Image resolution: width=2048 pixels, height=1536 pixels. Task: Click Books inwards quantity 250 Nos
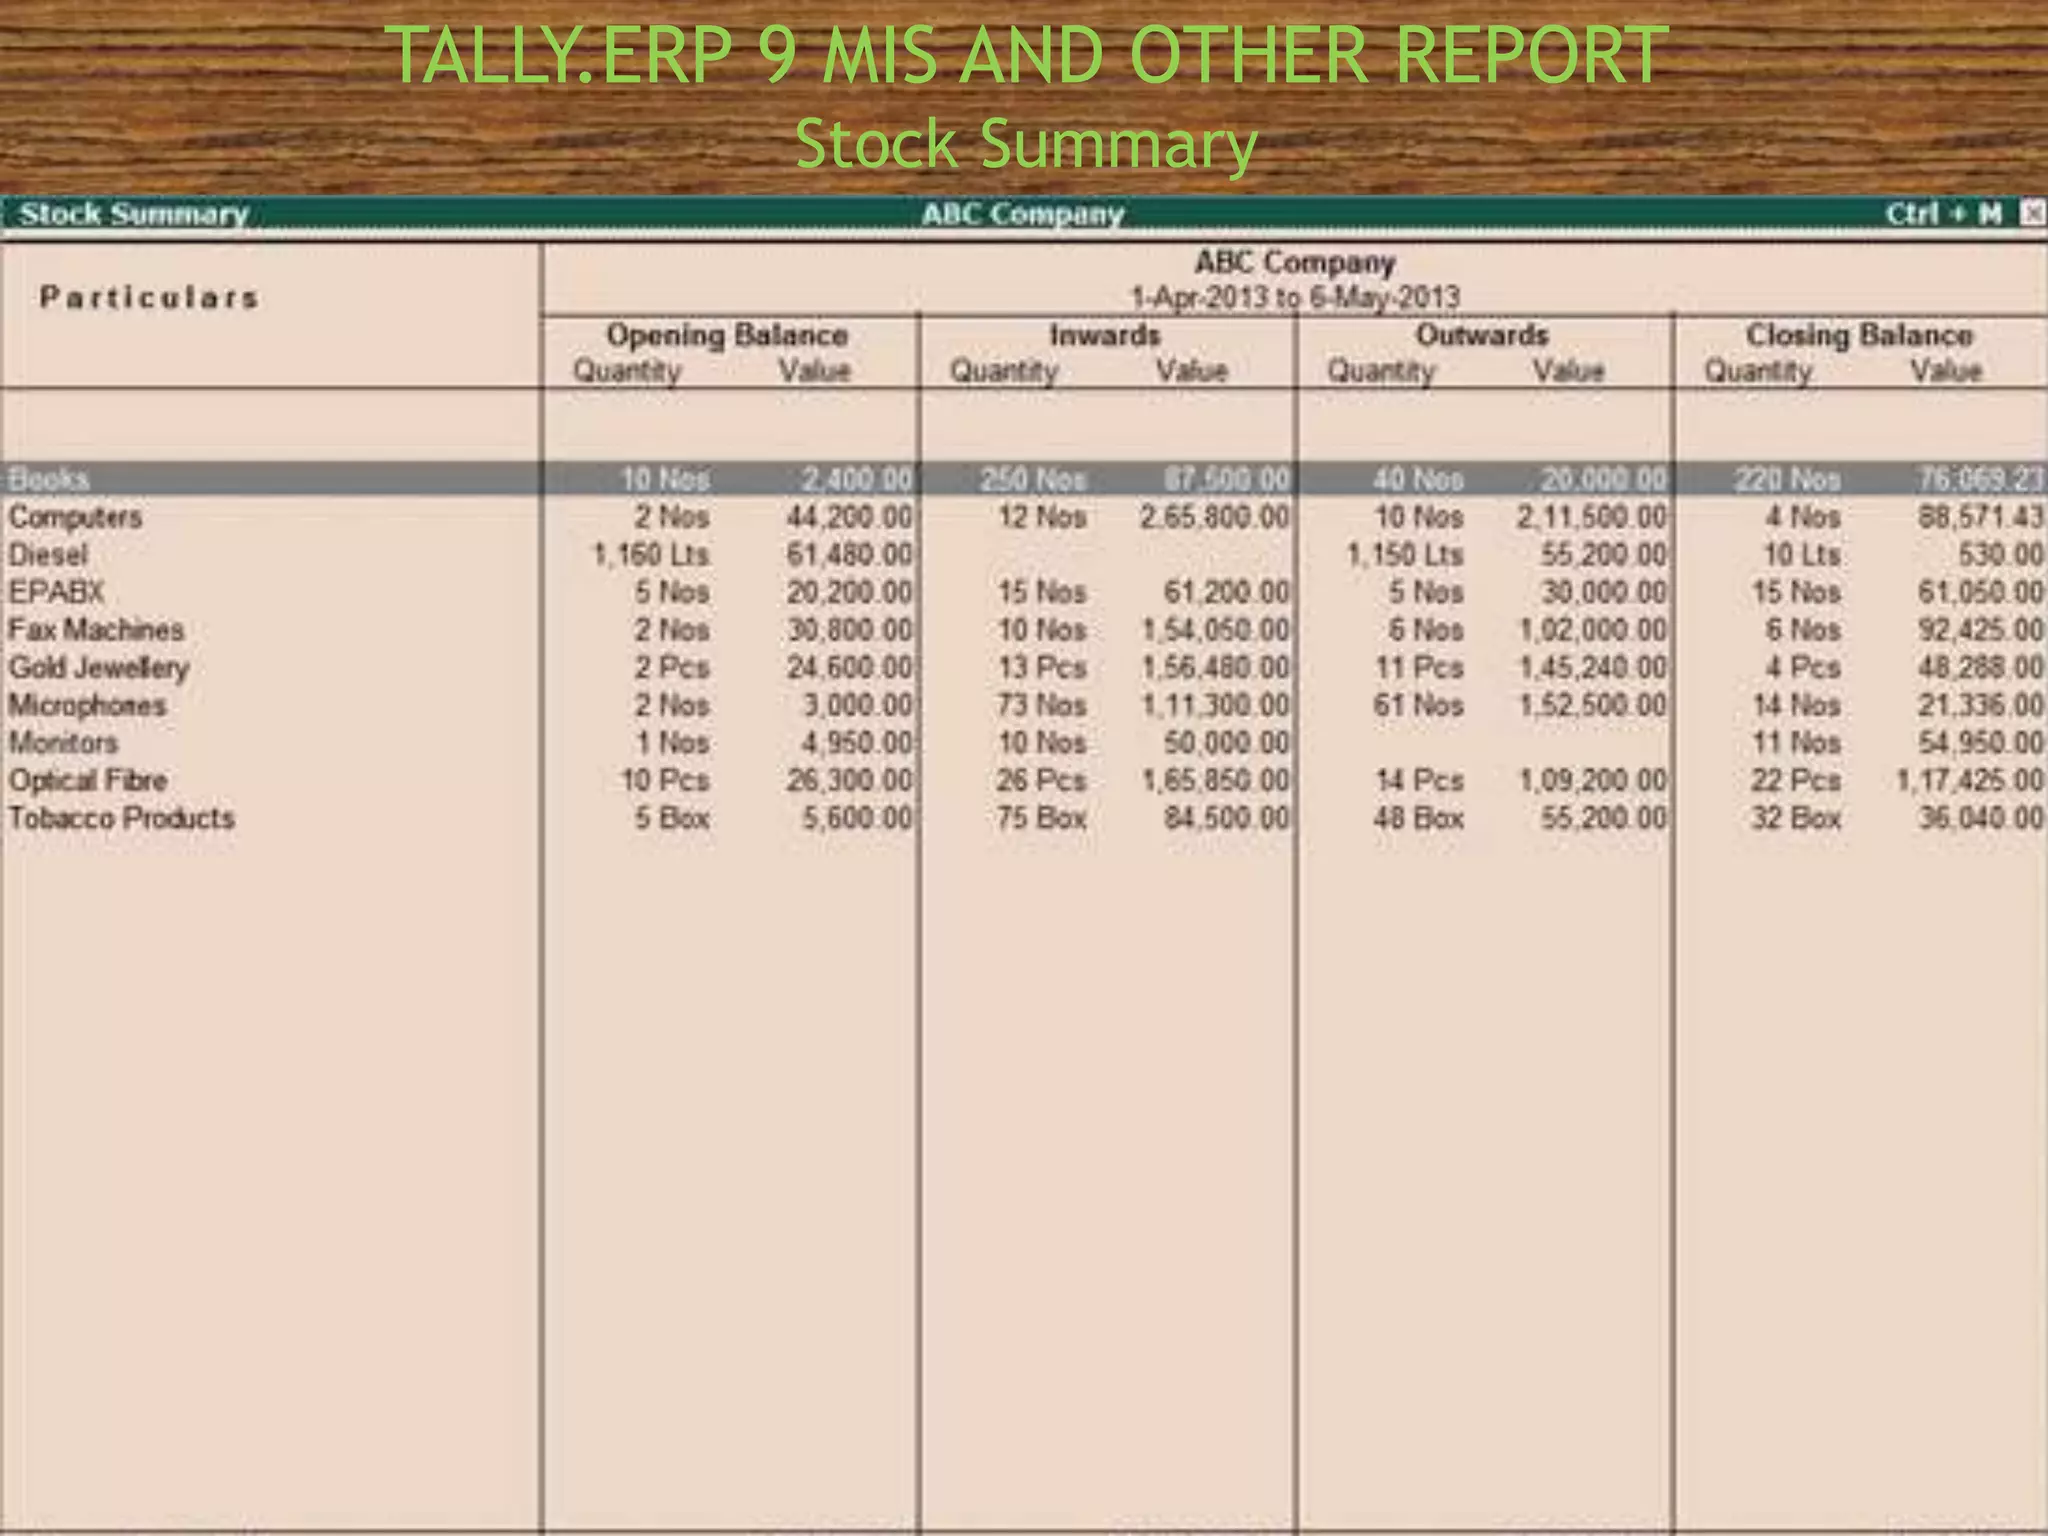coord(1032,479)
